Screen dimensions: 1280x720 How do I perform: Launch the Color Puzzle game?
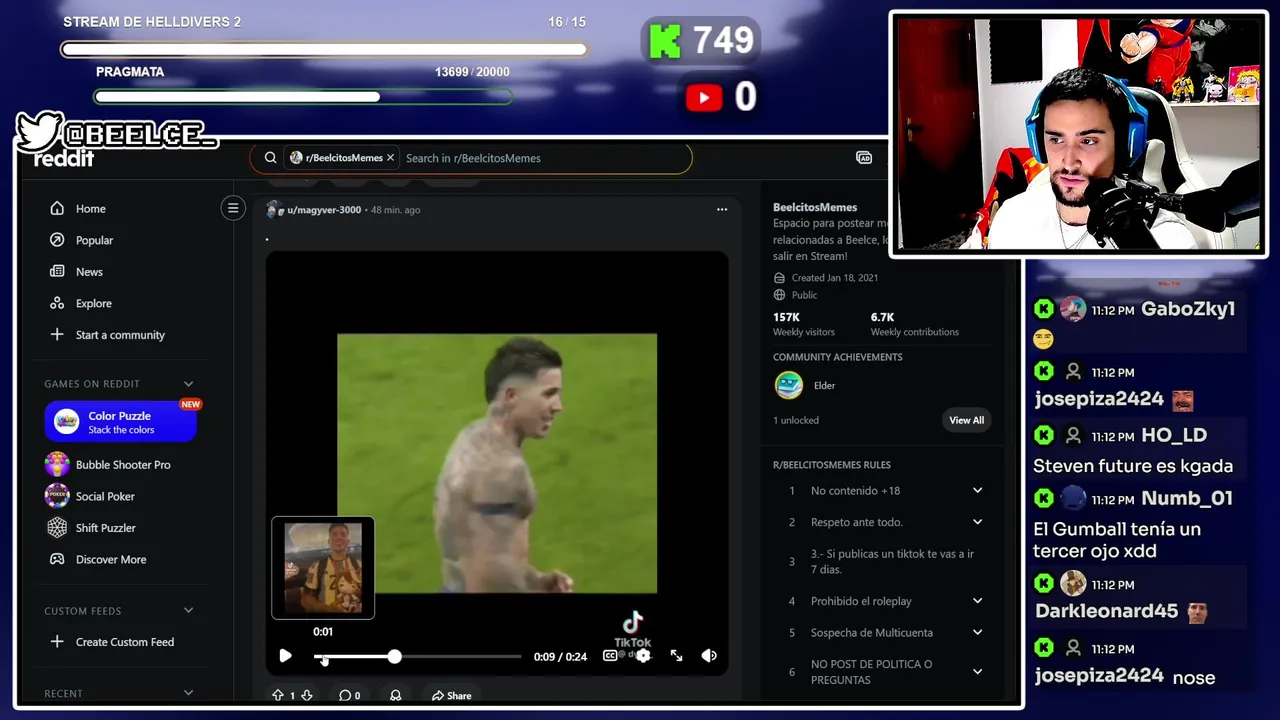tap(121, 422)
